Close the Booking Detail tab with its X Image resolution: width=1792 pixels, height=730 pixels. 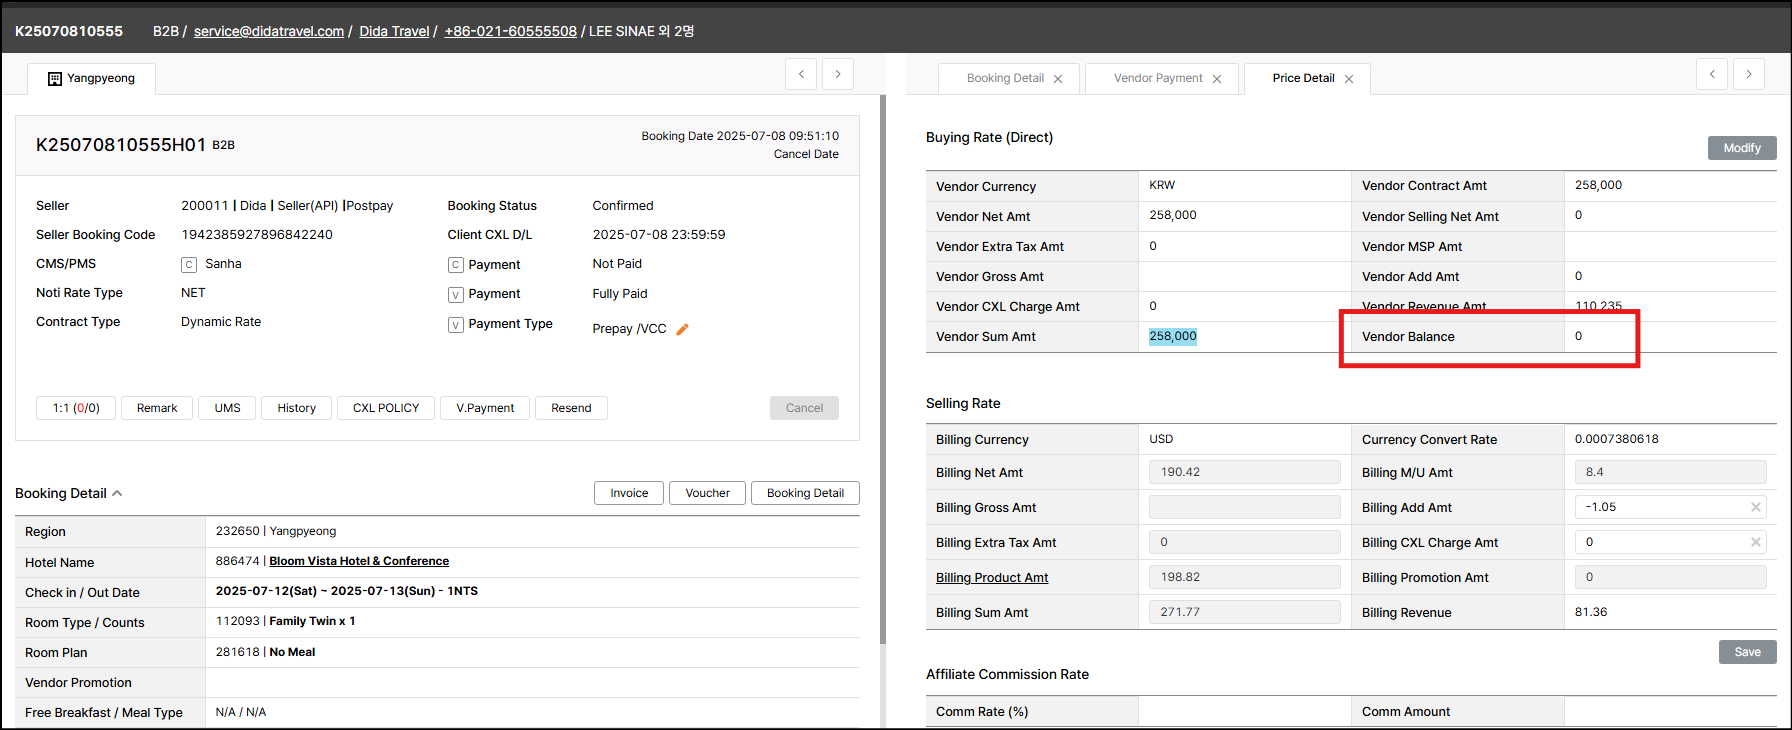[1057, 79]
